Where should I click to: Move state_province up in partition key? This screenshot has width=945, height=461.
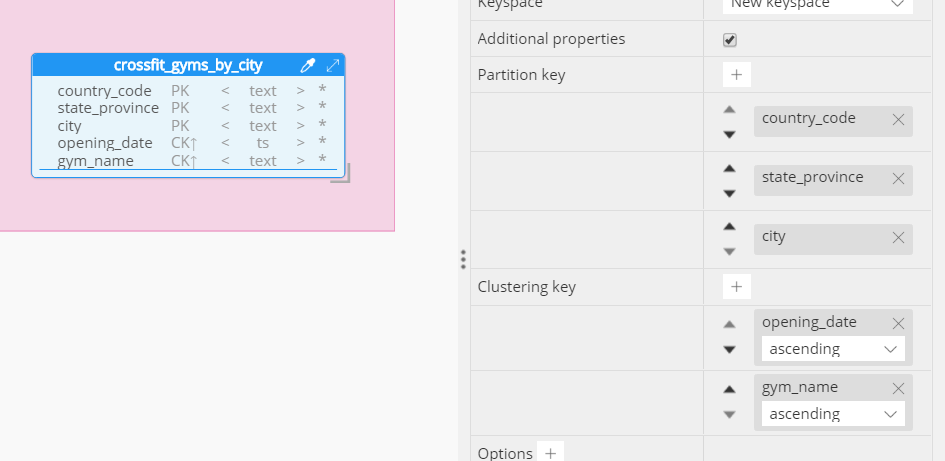coord(729,169)
